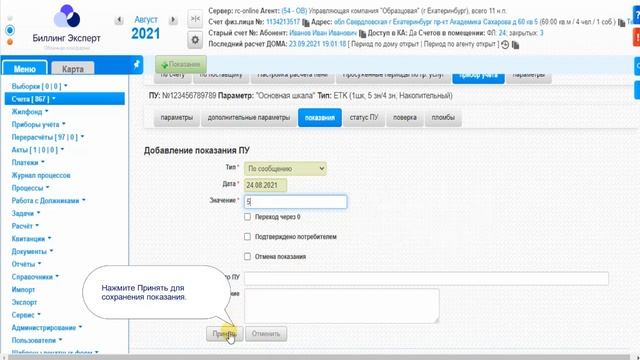This screenshot has width=640, height=360.
Task: Copy address icon after 1 соб
Action: point(621,22)
